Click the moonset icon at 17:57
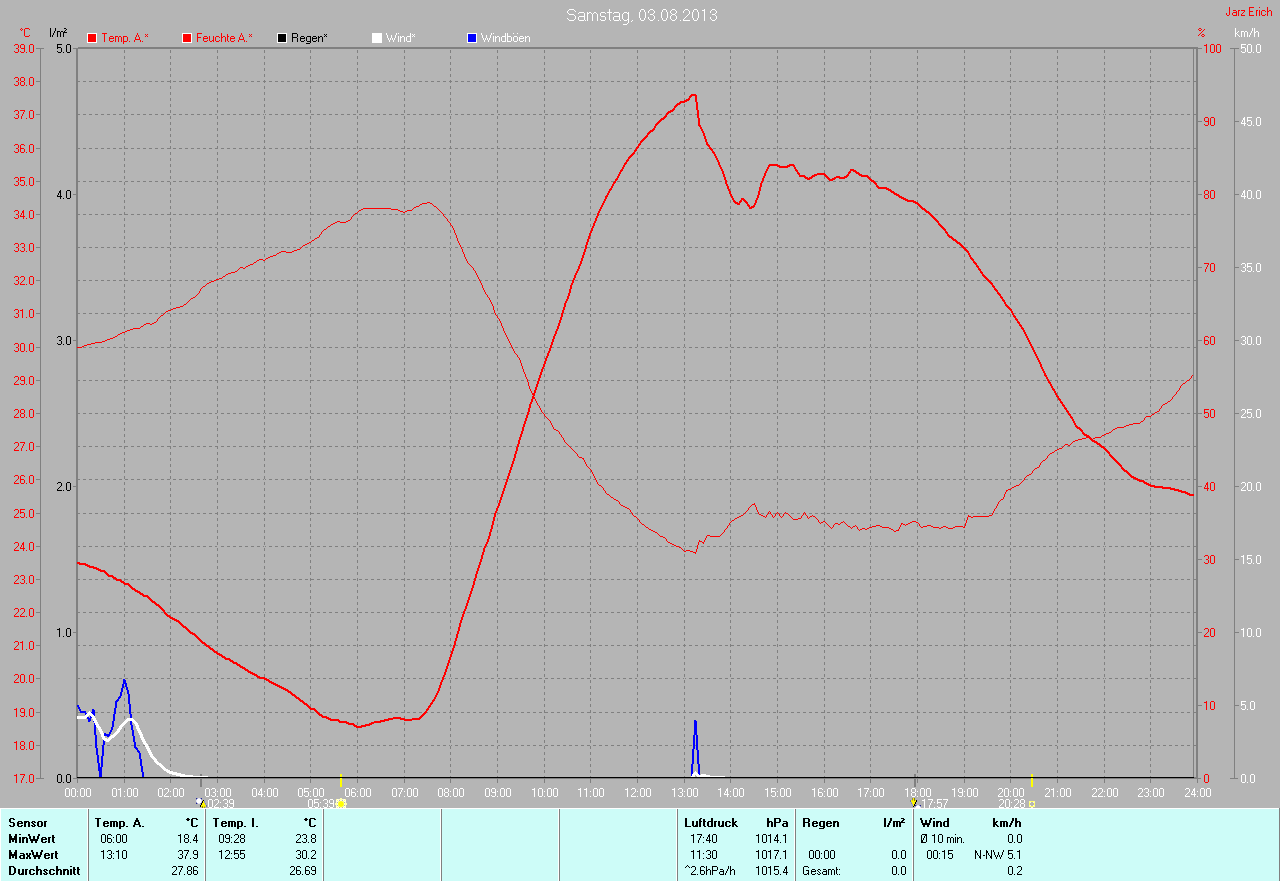Screen dimensions: 1280x881 [x=914, y=802]
